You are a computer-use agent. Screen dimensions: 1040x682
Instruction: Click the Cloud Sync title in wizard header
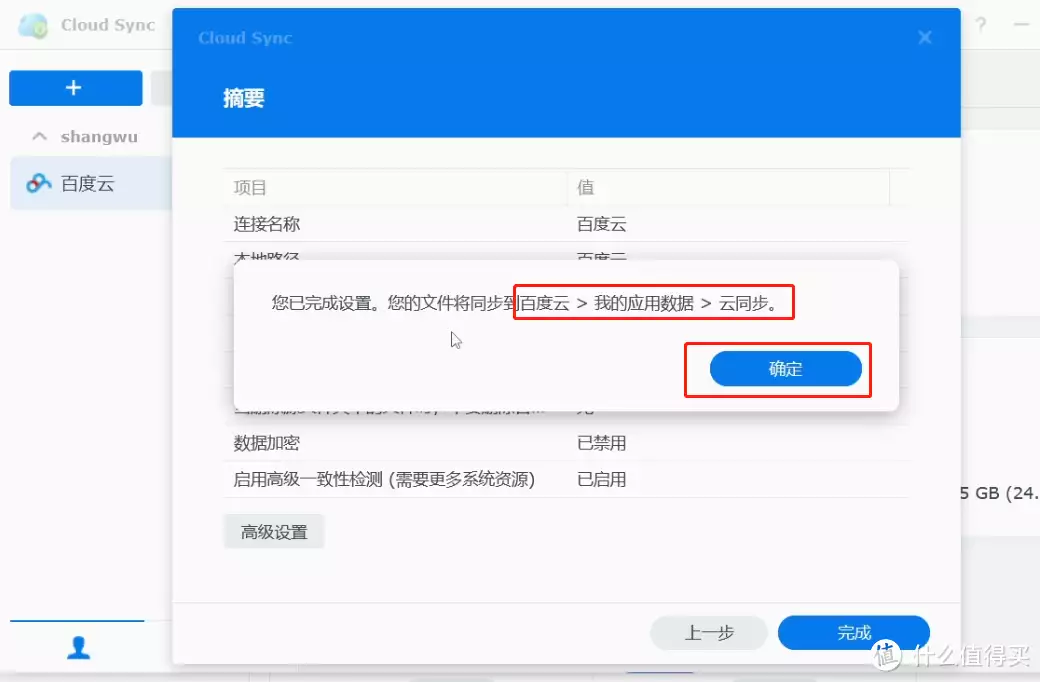coord(245,38)
